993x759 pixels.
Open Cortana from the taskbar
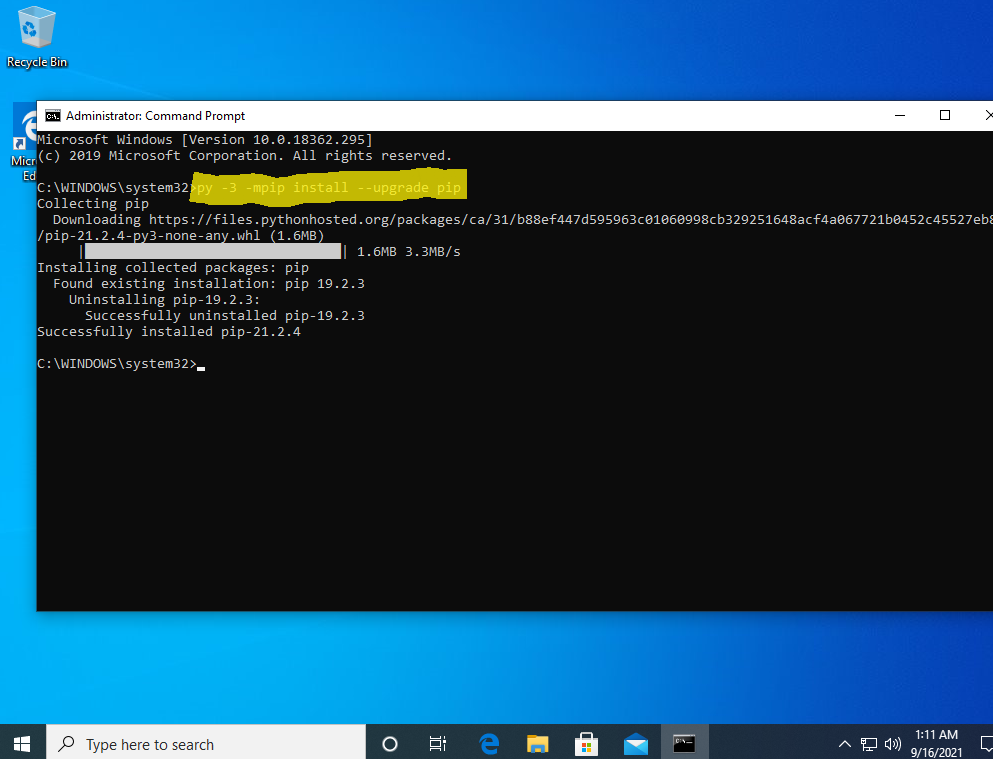[390, 744]
